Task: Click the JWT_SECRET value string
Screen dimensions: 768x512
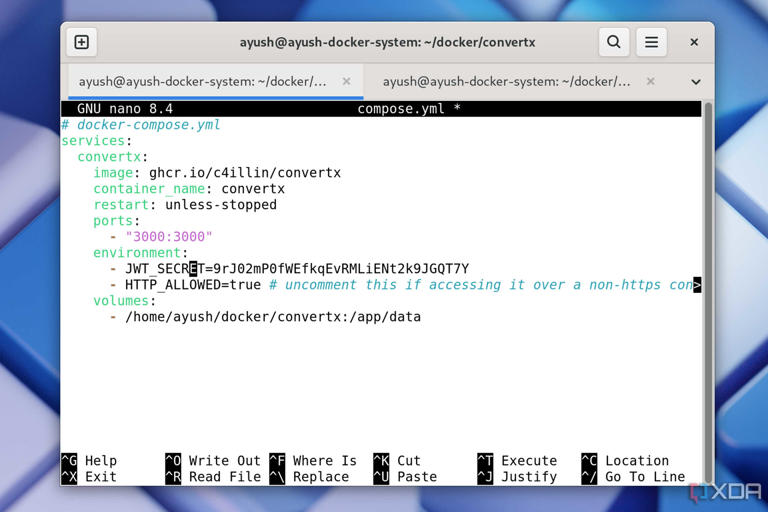Action: click(341, 269)
